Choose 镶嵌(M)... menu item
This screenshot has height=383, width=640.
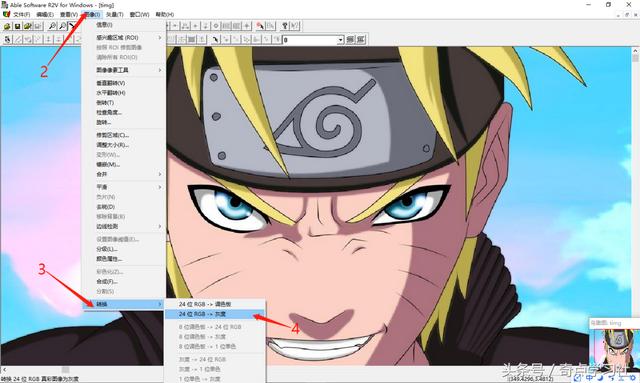tap(124, 165)
